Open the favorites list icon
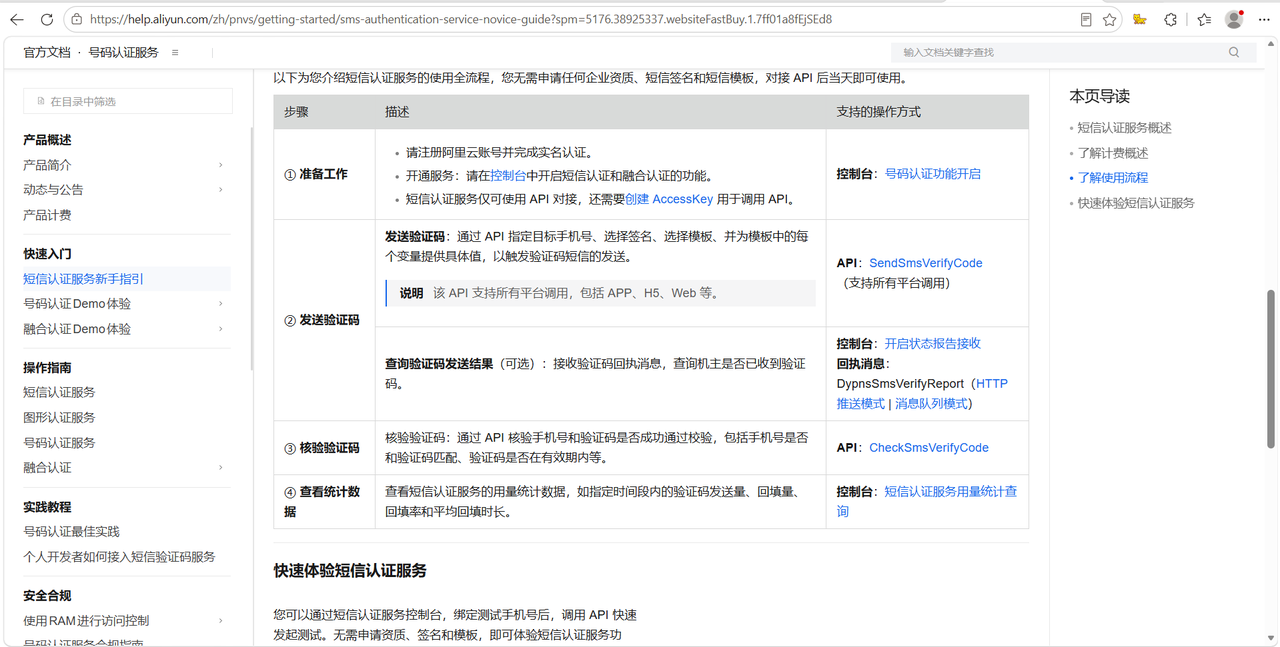The image size is (1280, 647). click(1204, 19)
